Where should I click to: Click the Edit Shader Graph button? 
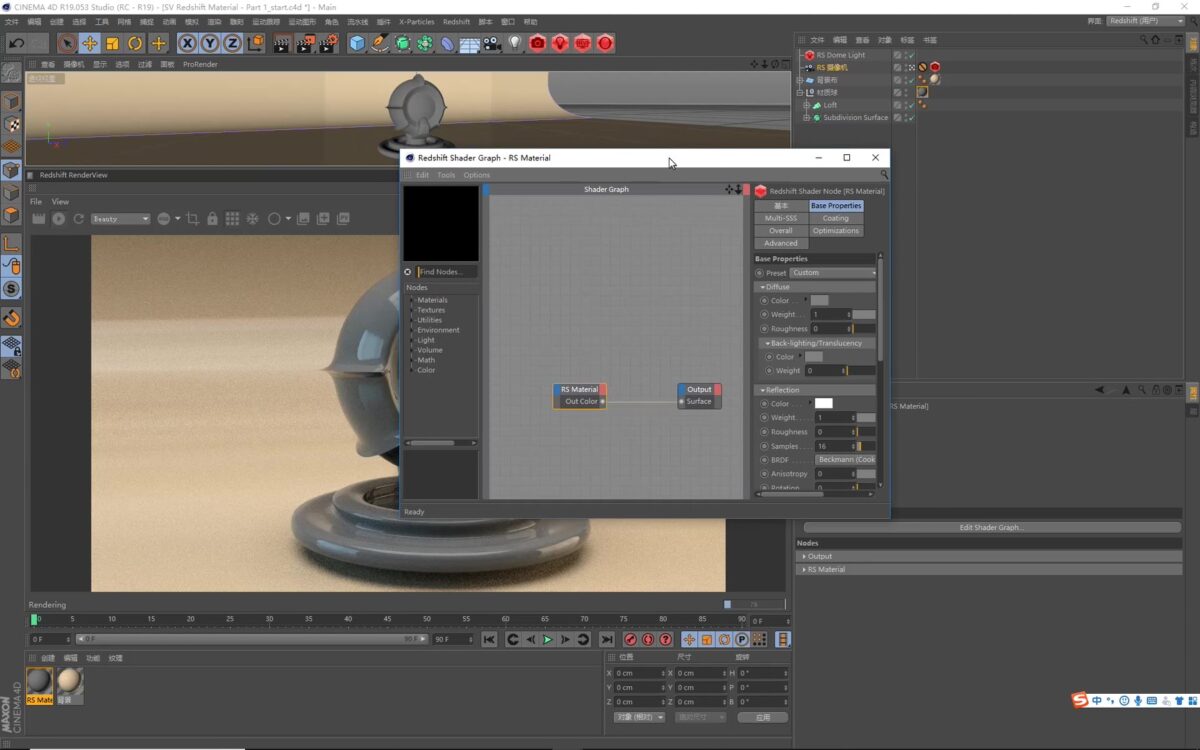point(992,527)
